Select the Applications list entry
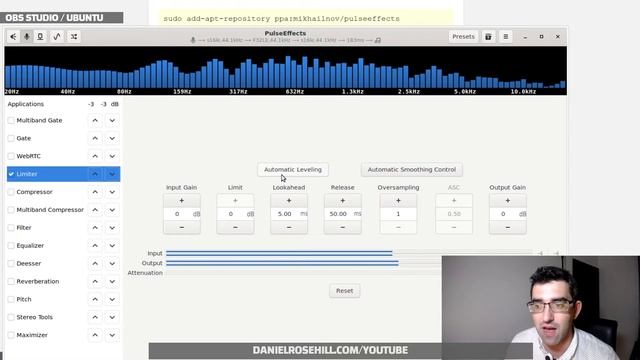The width and height of the screenshot is (640, 360). point(63,104)
